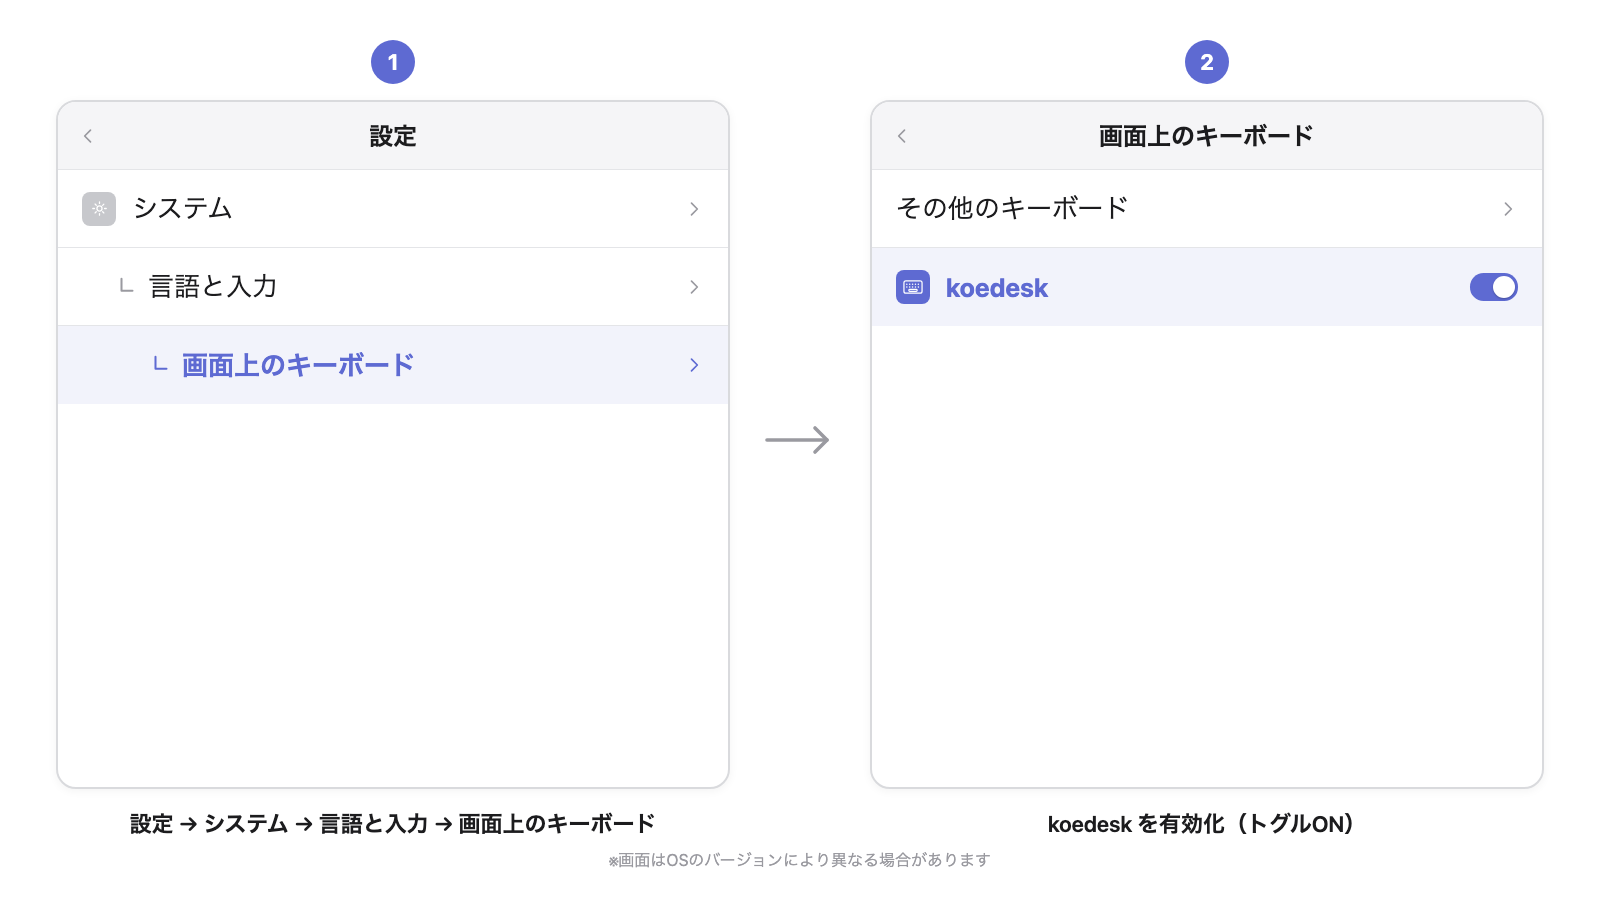Click the 設定 header title

[x=393, y=136]
